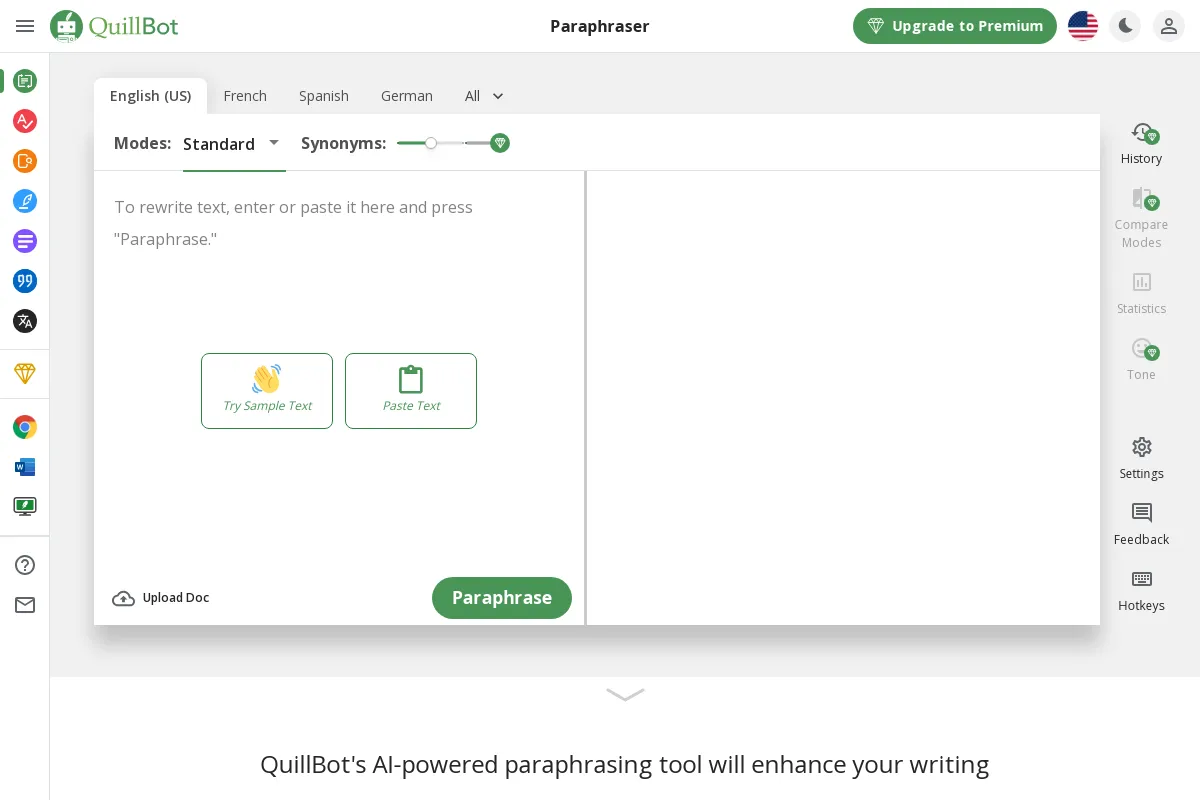
Task: Open the Plagiarism Checker sidebar icon
Action: pos(25,161)
